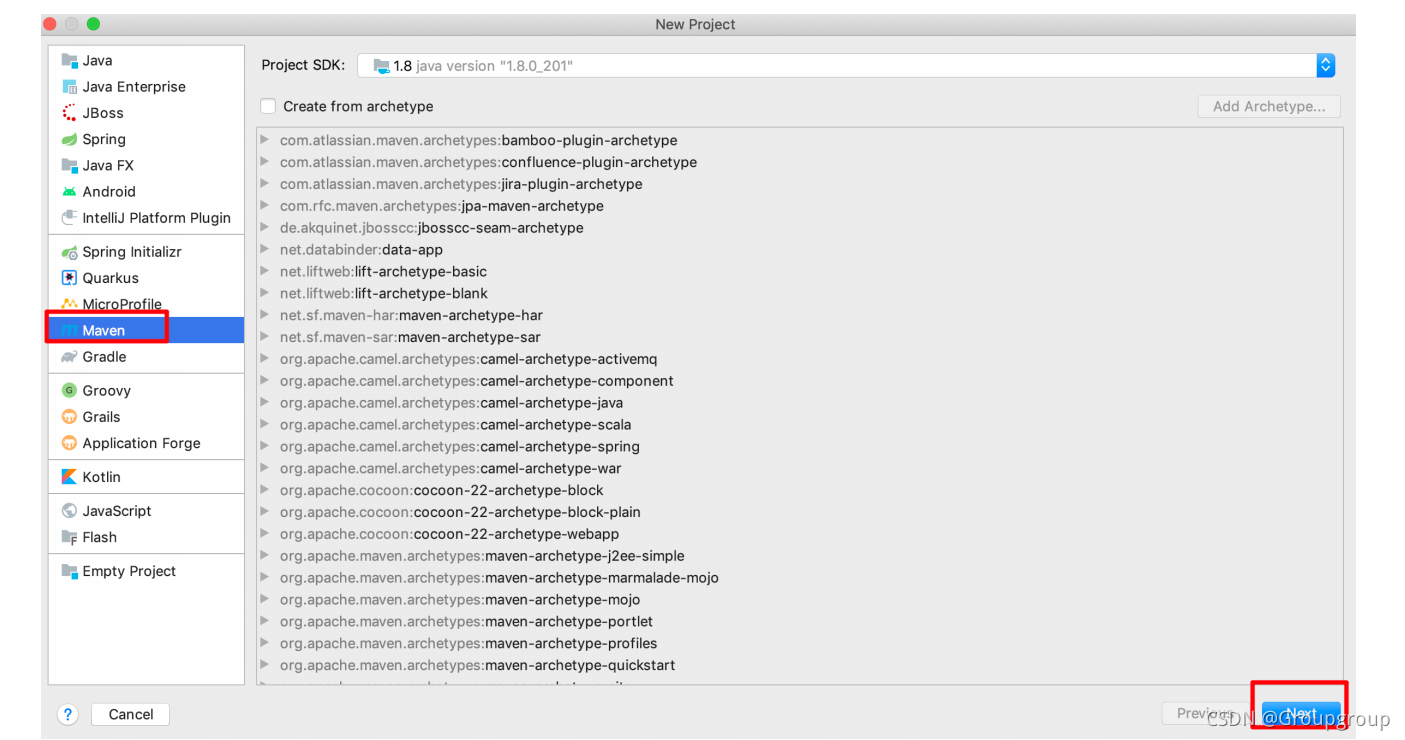Image resolution: width=1405 pixels, height=740 pixels.
Task: Click the IntelliJ Platform Plugin icon
Action: [x=69, y=218]
